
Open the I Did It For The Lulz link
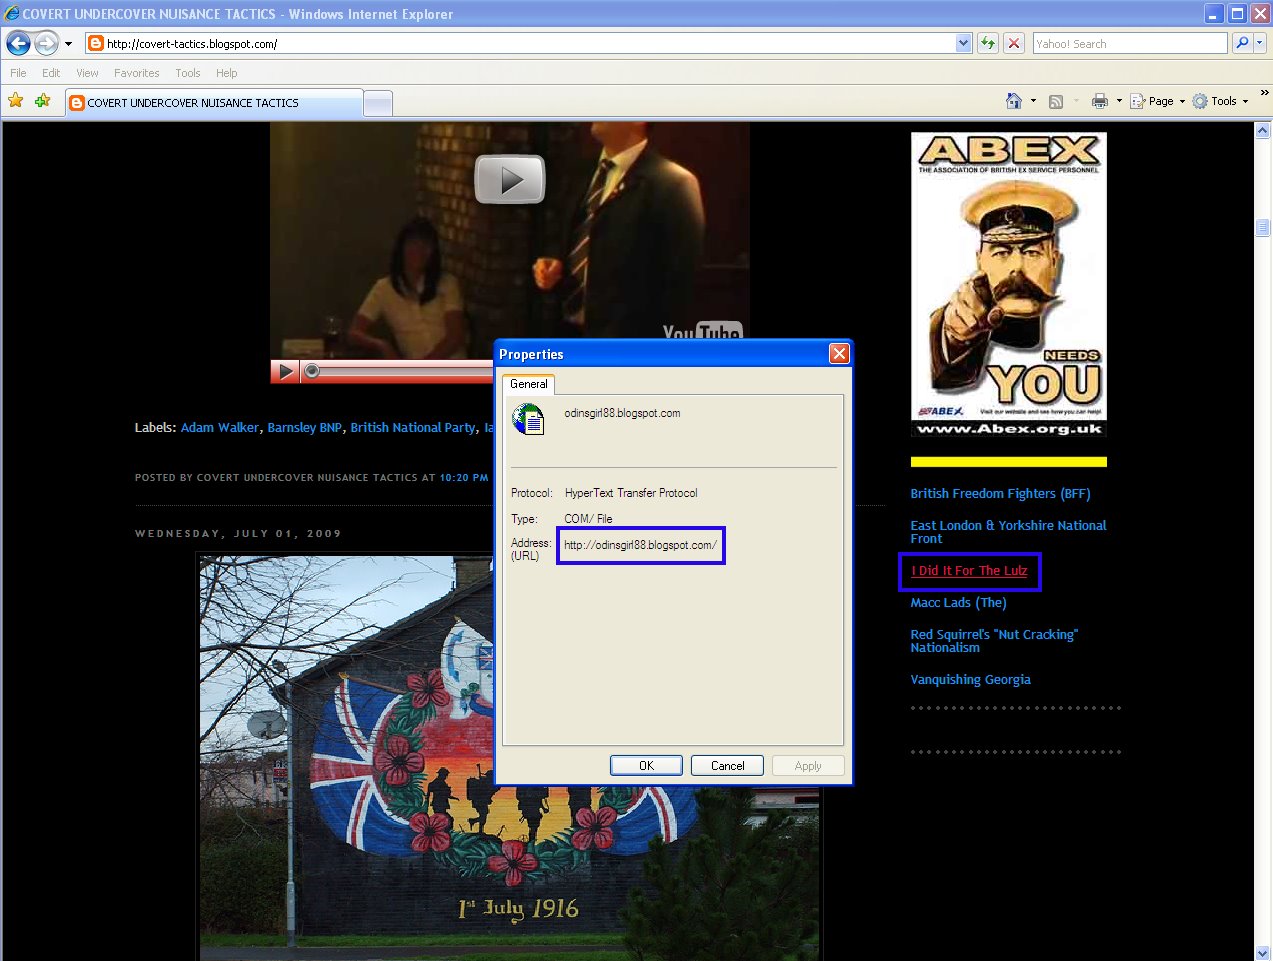pyautogui.click(x=969, y=571)
